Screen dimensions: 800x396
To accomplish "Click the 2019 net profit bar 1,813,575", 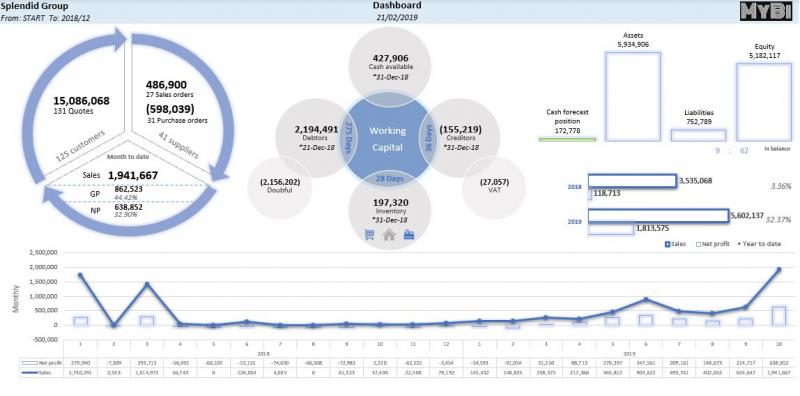I will 611,229.
